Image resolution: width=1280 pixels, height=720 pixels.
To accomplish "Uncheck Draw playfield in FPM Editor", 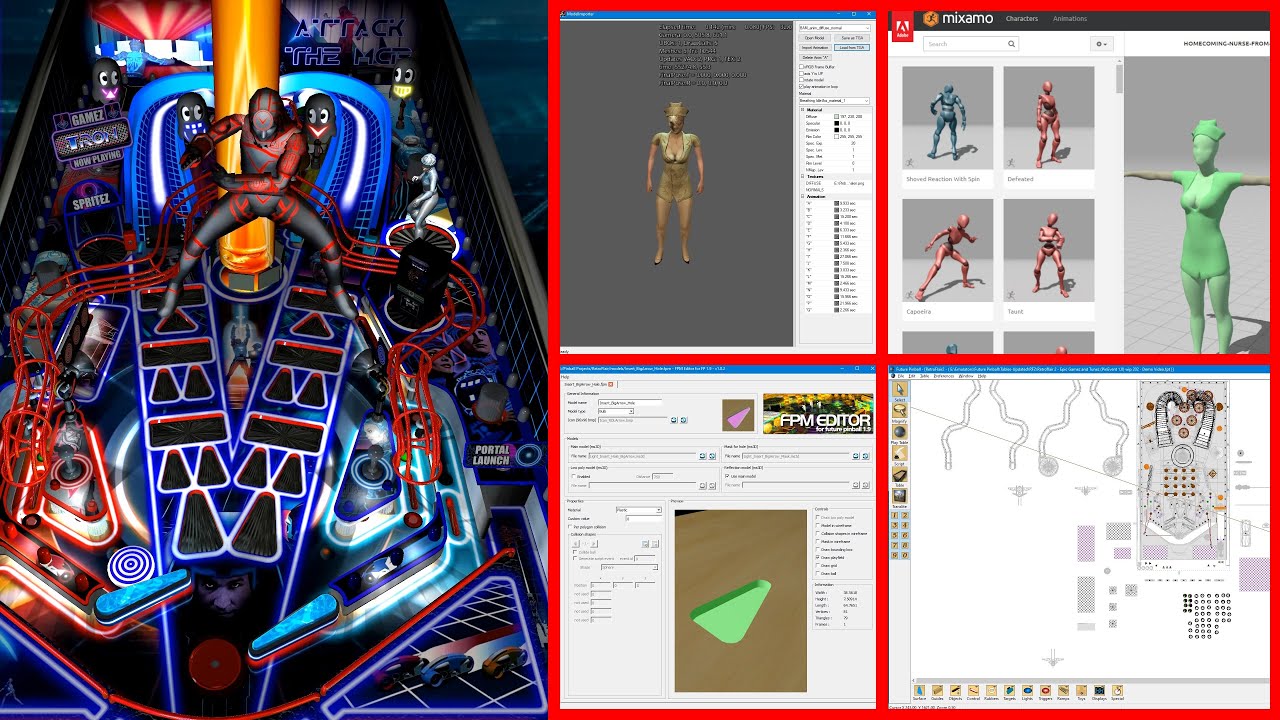I will 818,557.
